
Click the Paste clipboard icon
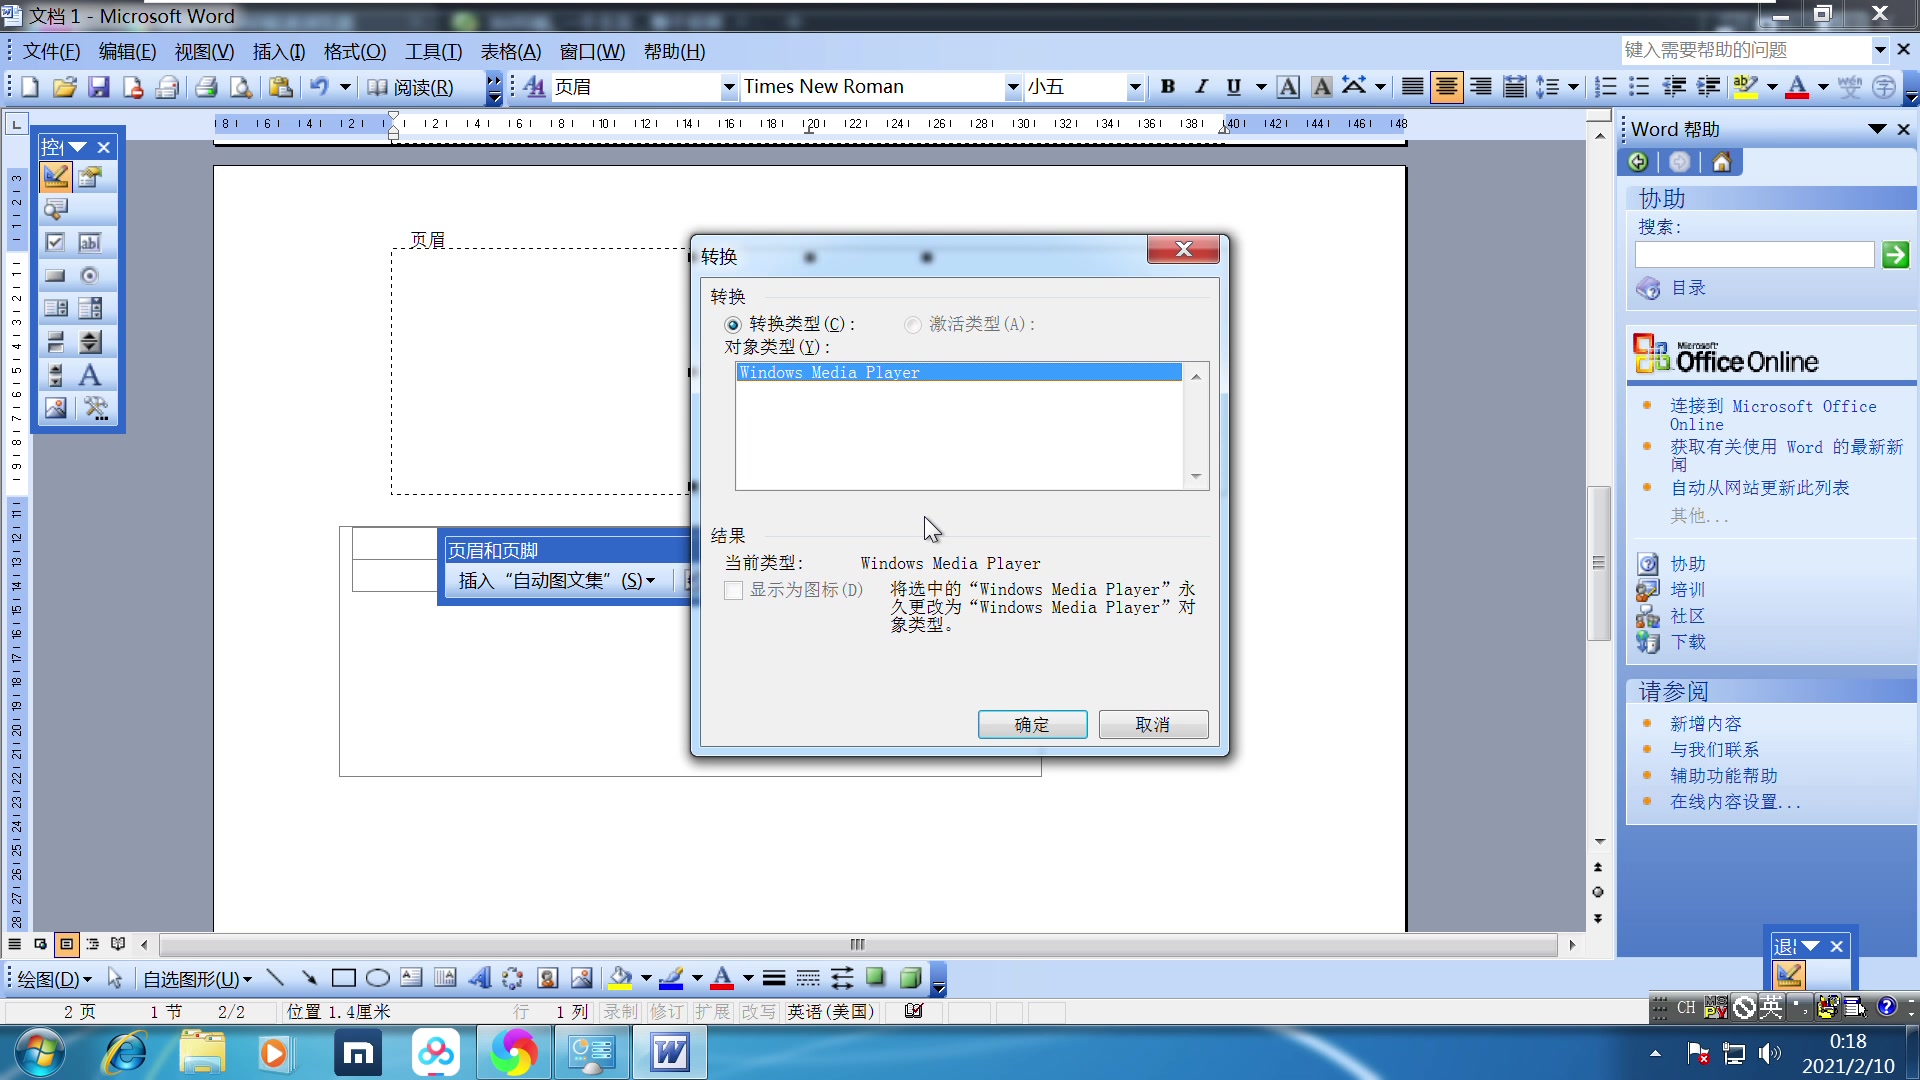[x=281, y=87]
